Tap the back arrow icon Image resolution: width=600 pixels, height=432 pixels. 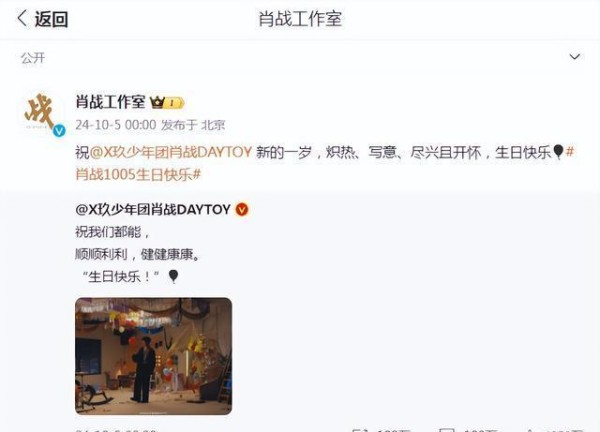coord(22,18)
